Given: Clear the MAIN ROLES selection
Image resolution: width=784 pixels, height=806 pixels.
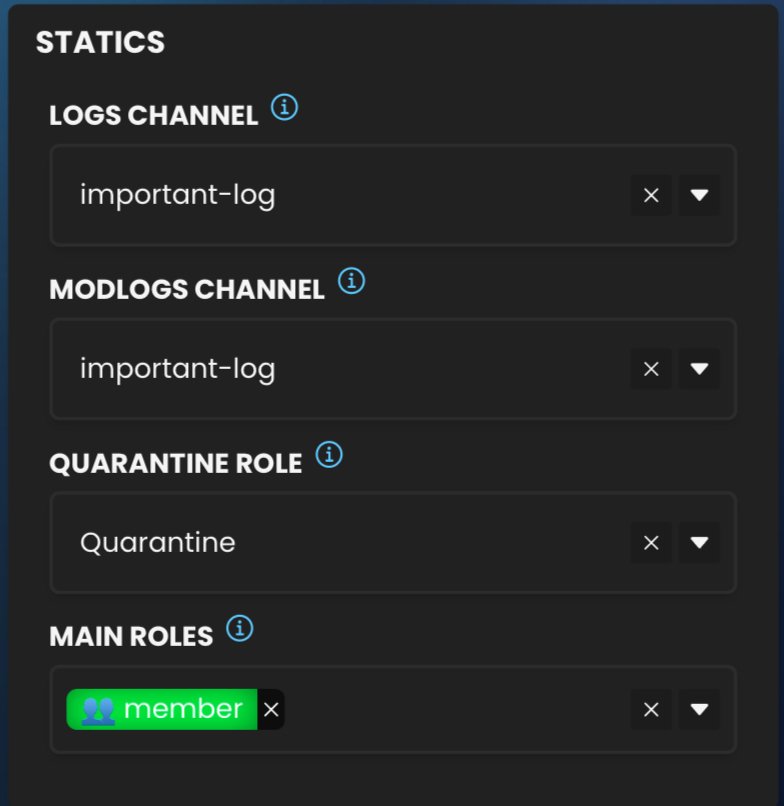Looking at the screenshot, I should coord(651,709).
